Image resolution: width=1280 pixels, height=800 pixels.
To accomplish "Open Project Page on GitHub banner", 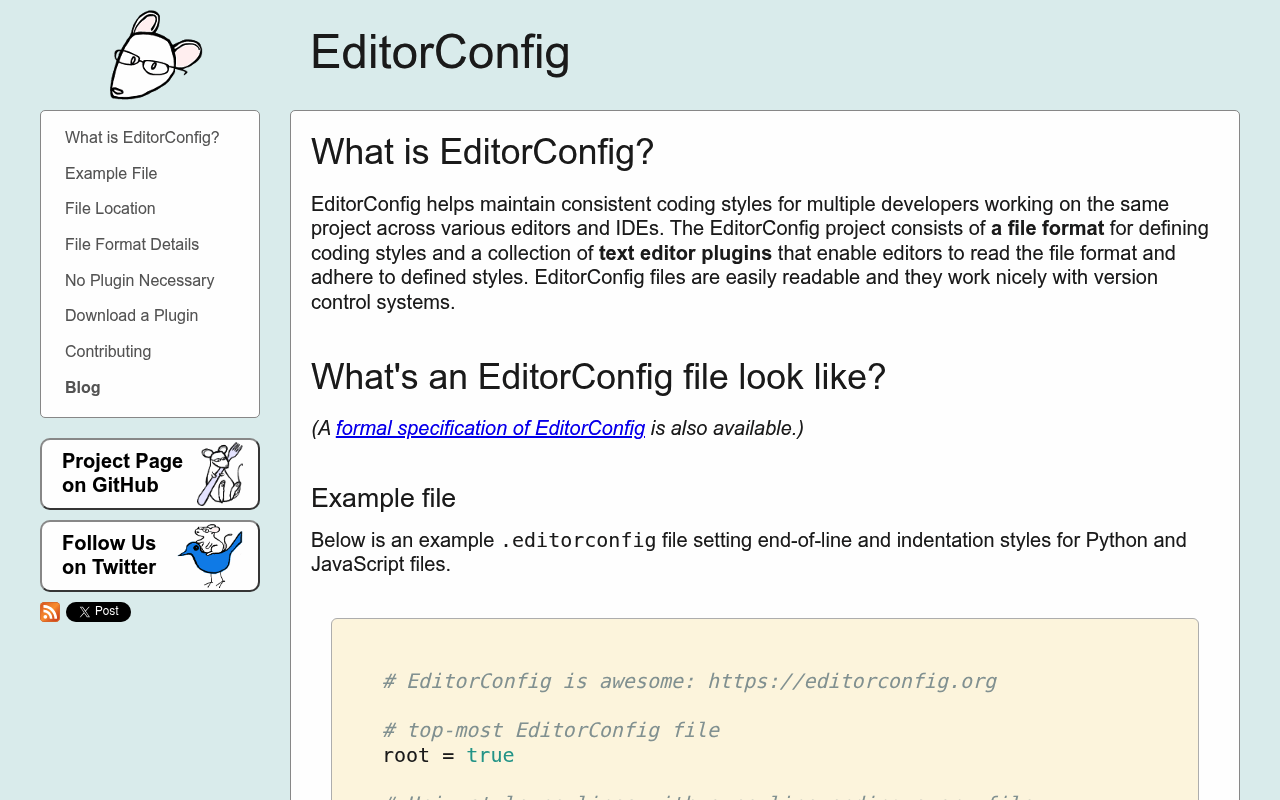I will (x=150, y=474).
